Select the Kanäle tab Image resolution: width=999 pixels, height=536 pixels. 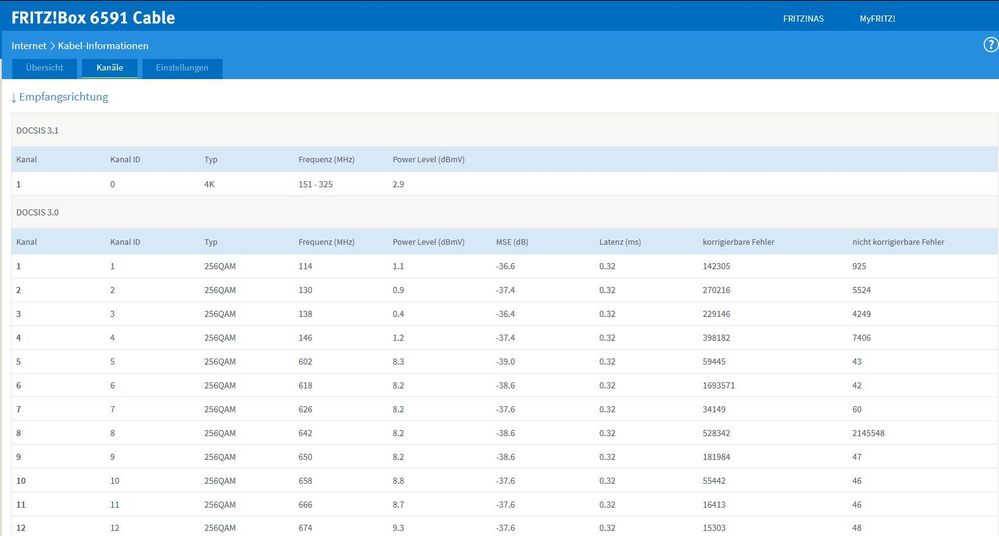click(x=109, y=68)
